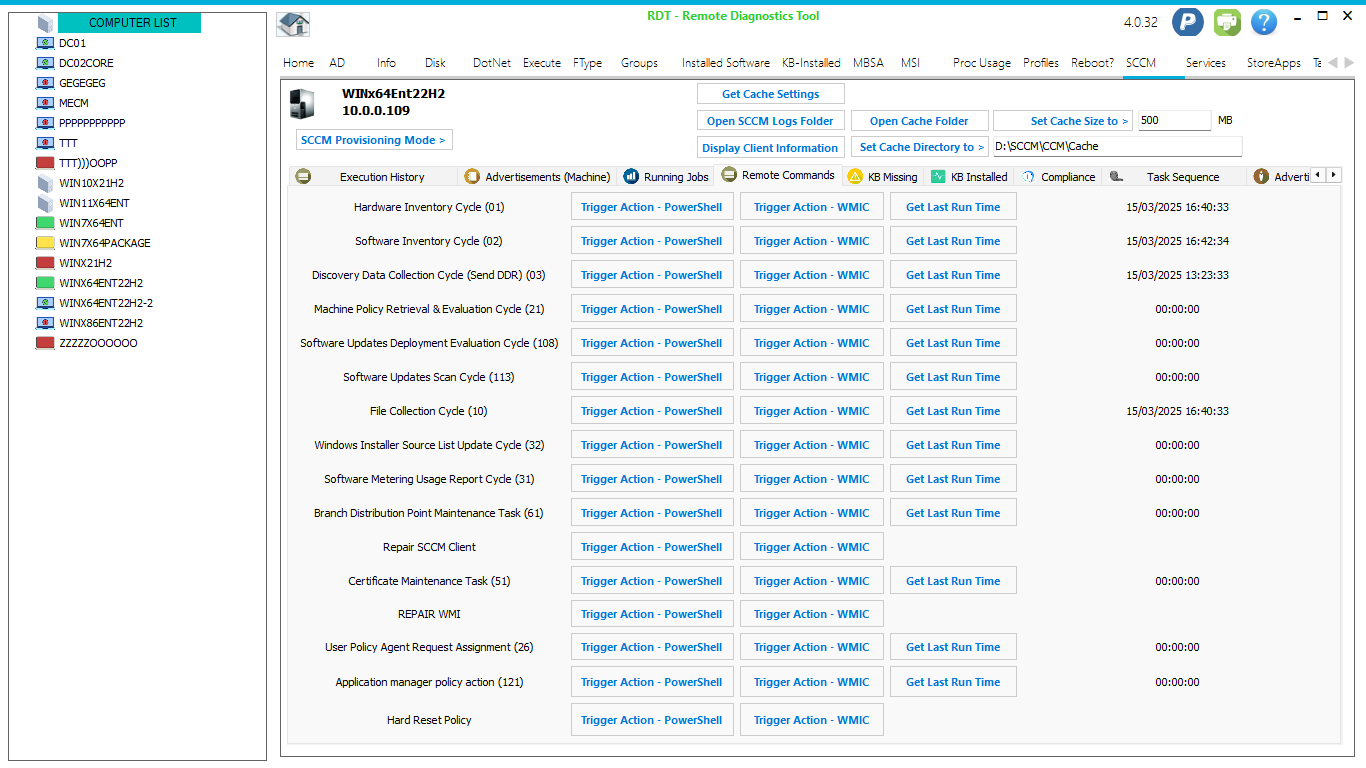Switch to the Installed Software tab

pyautogui.click(x=725, y=62)
